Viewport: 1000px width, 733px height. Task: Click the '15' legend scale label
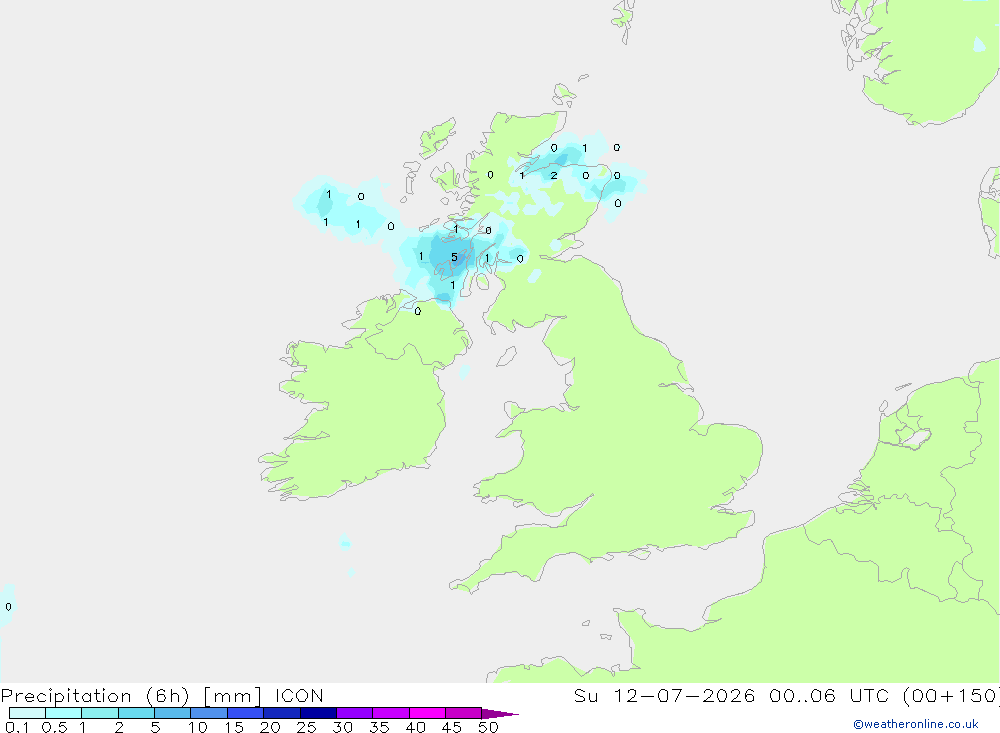click(233, 727)
